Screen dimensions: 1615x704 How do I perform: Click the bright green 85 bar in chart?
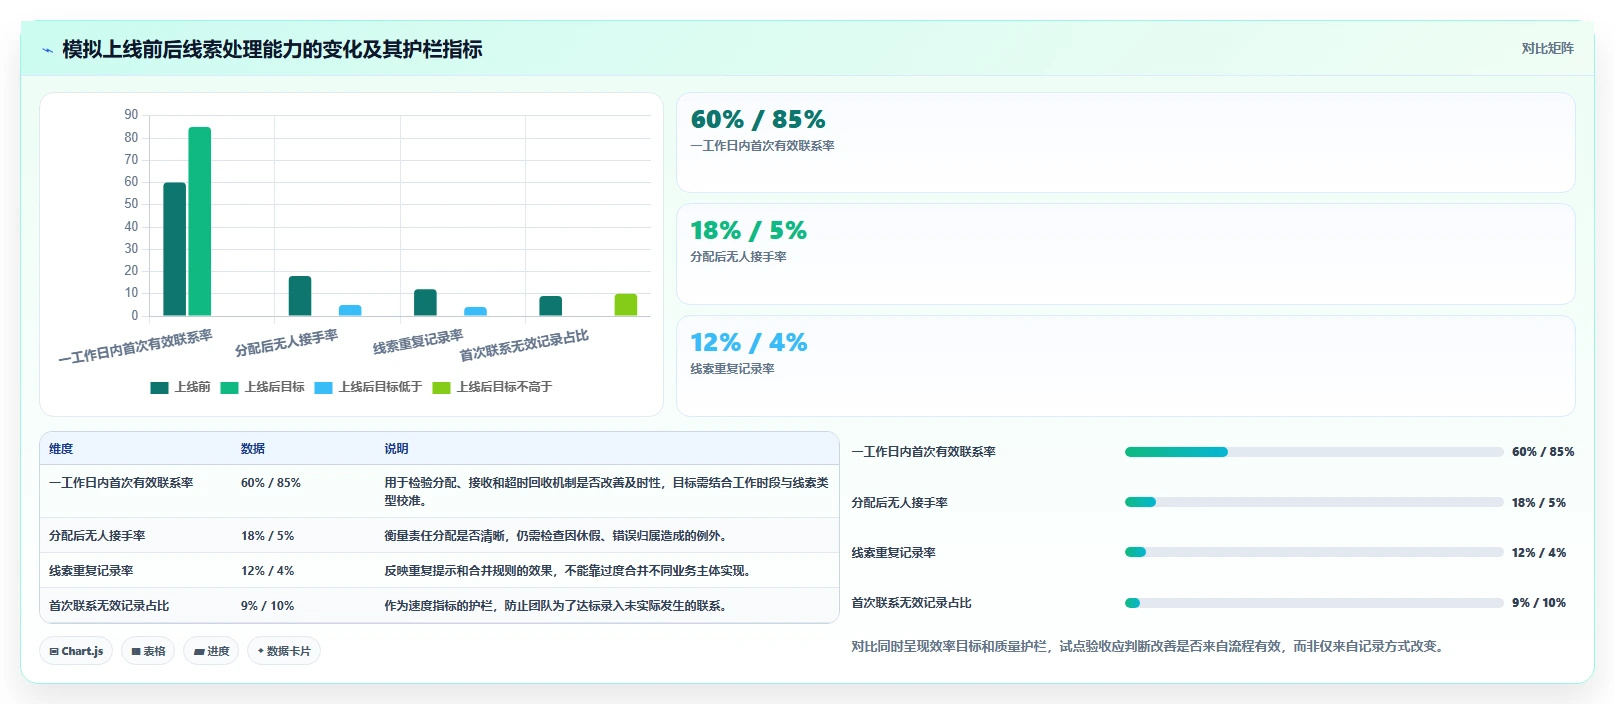(x=200, y=221)
